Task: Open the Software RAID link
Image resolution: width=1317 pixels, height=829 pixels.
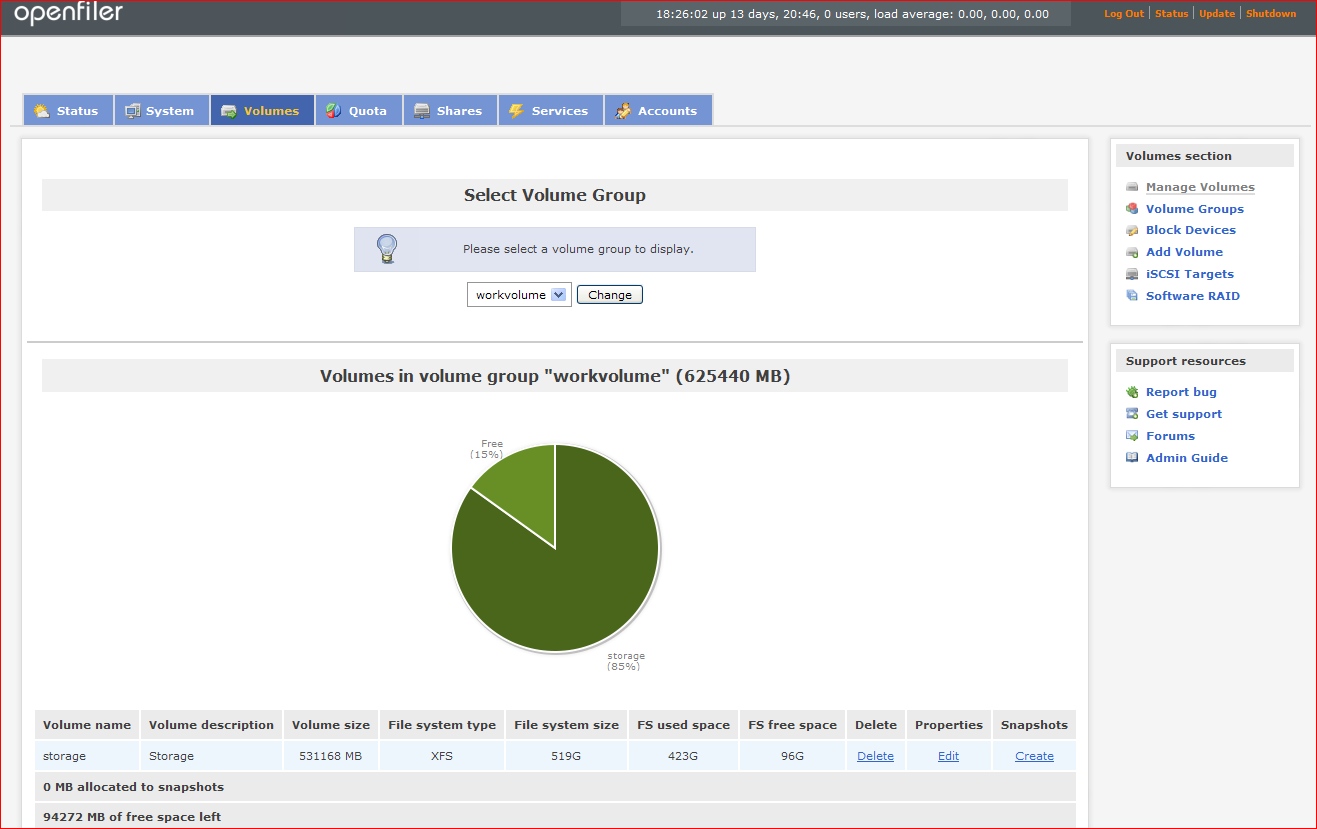Action: tap(1193, 296)
